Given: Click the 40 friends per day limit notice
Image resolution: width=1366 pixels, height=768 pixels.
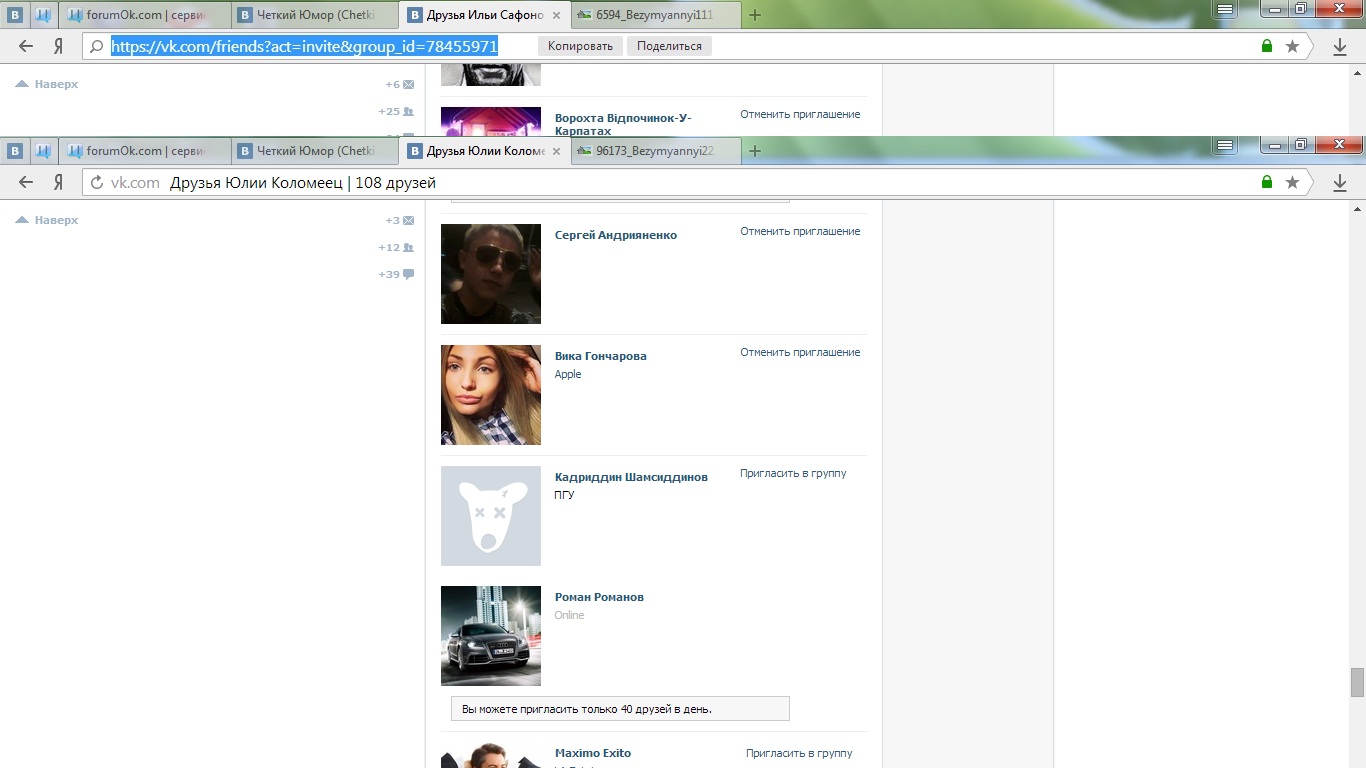Looking at the screenshot, I should coord(620,709).
